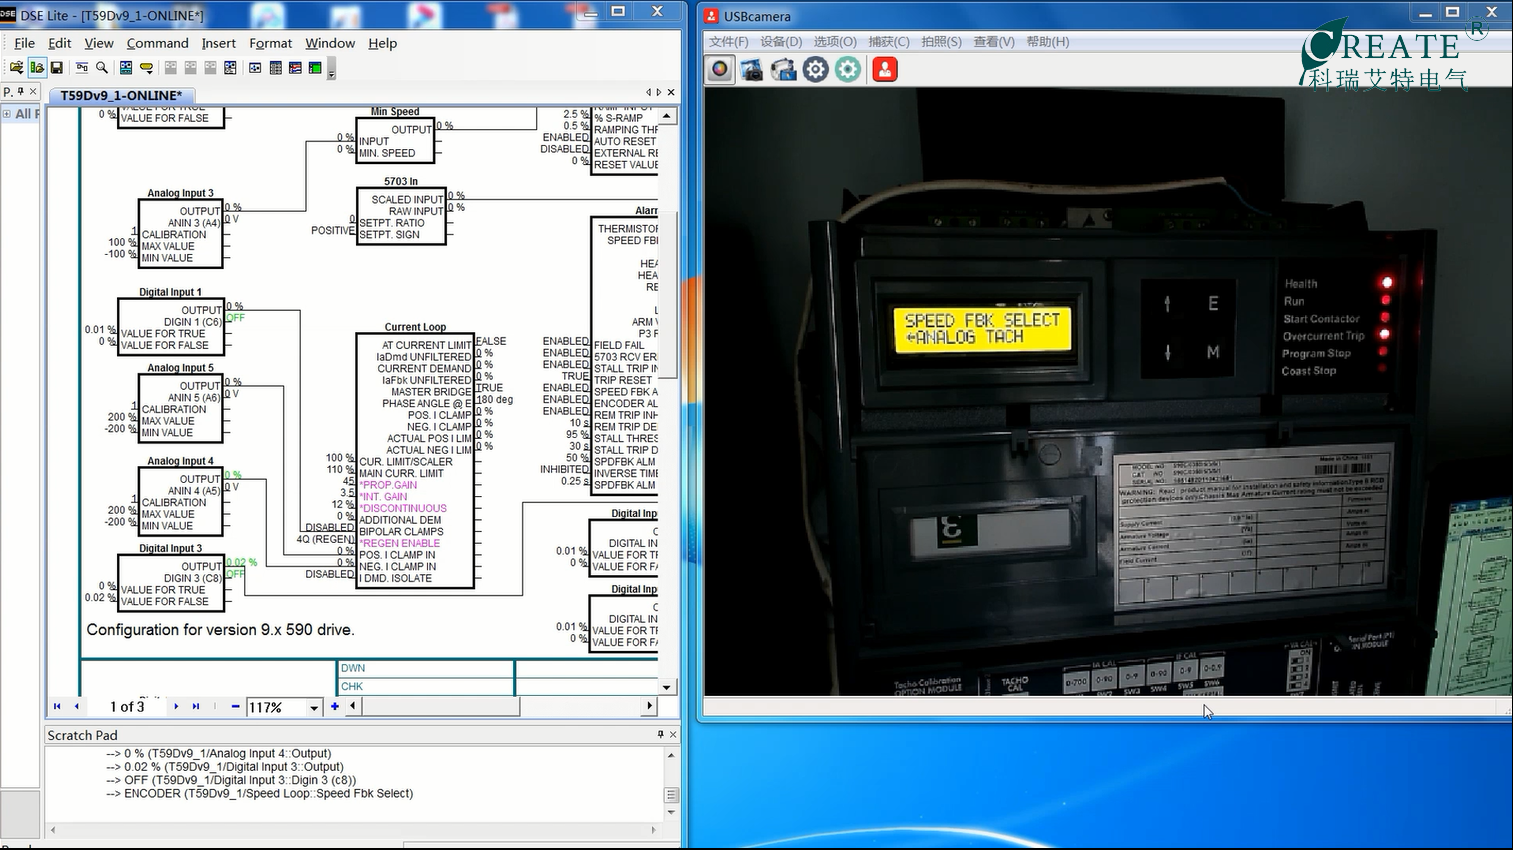Open the Help menu in DSE Lite
Screen dimensions: 1513x850
(x=382, y=43)
